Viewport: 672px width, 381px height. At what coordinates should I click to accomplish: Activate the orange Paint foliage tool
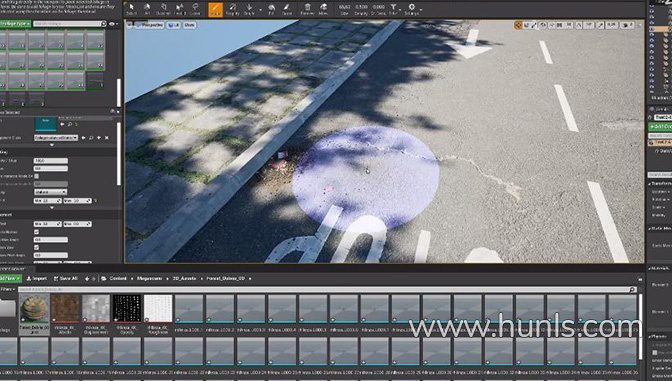(216, 9)
